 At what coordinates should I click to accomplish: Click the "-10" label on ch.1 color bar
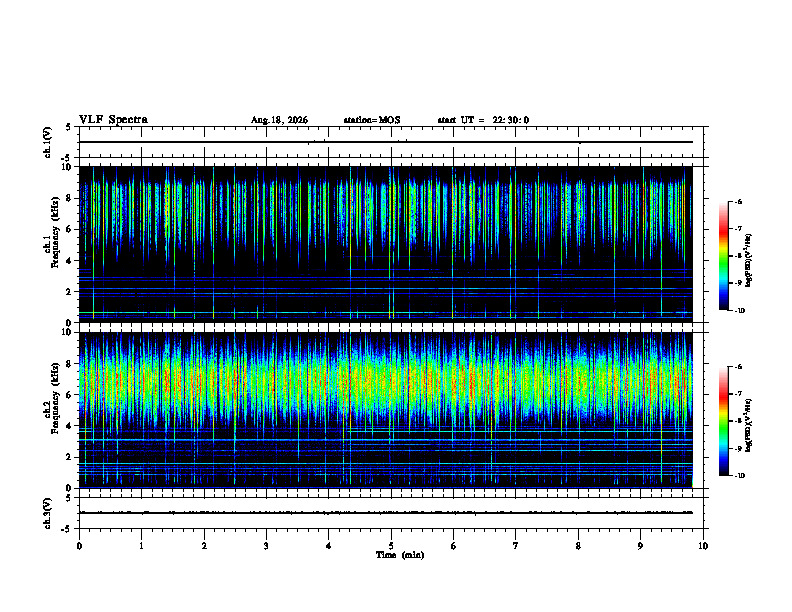(x=739, y=311)
